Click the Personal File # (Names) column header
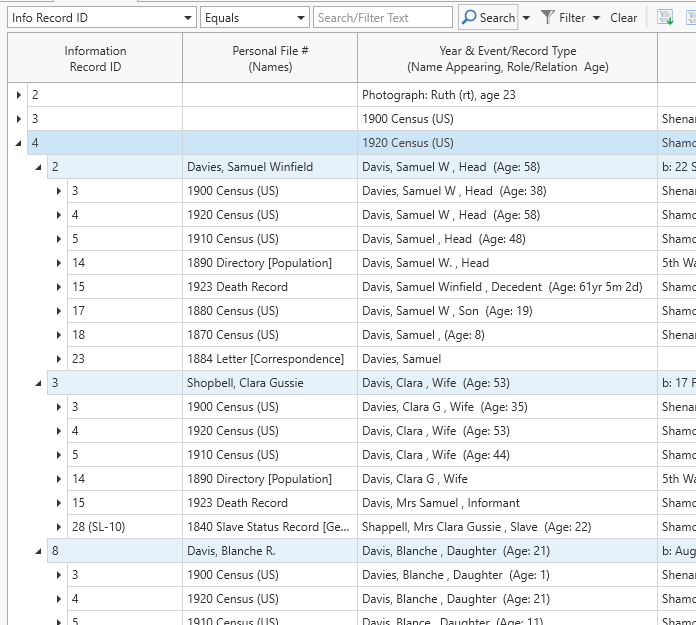 pyautogui.click(x=270, y=58)
